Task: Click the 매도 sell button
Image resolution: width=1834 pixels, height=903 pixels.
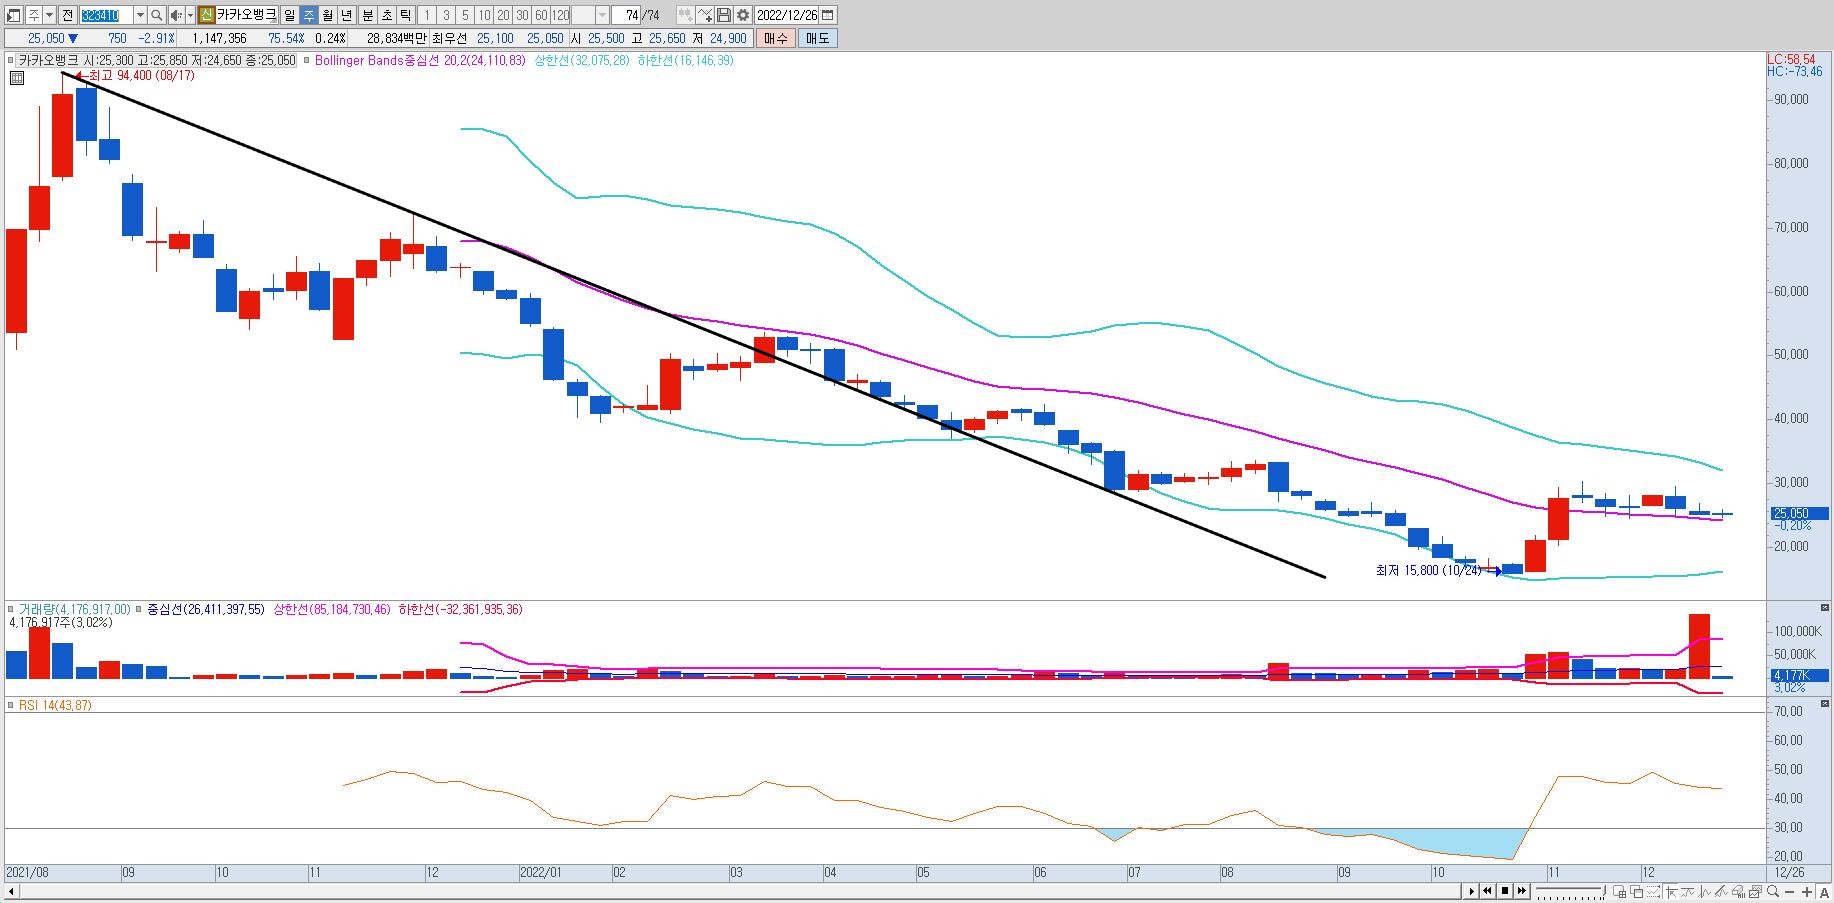Action: point(817,38)
